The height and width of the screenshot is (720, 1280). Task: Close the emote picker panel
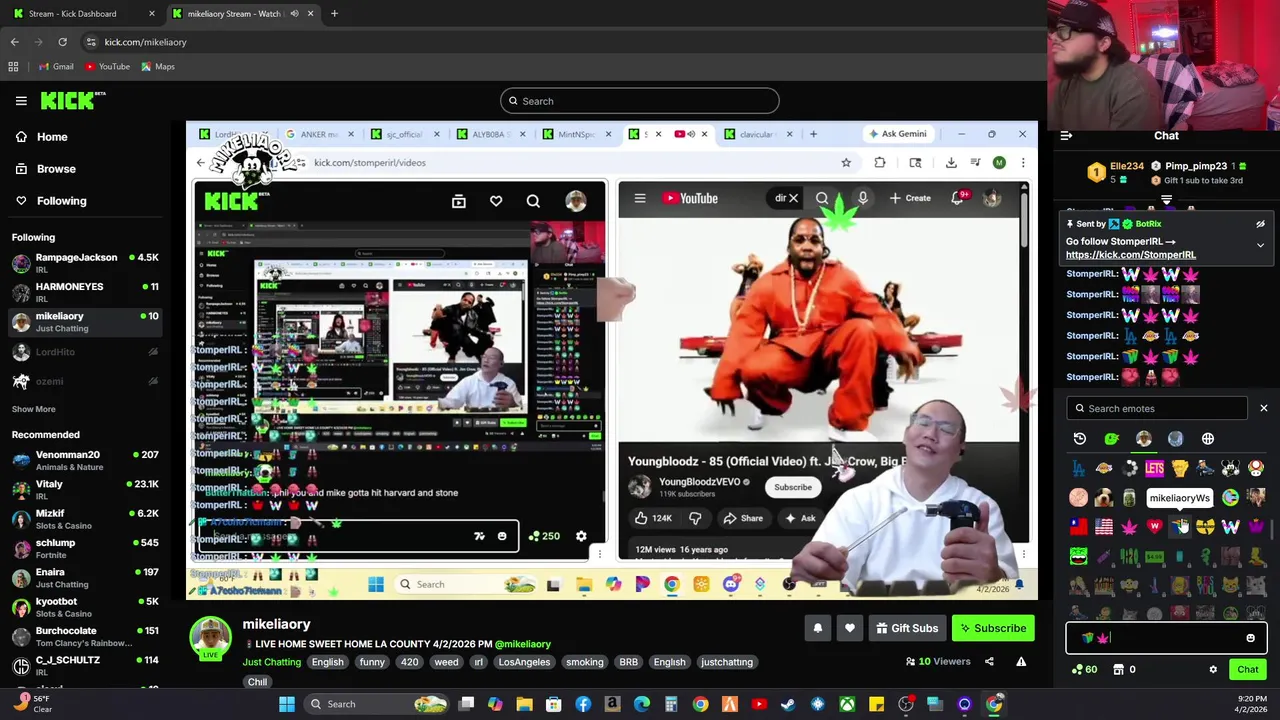coord(1263,408)
